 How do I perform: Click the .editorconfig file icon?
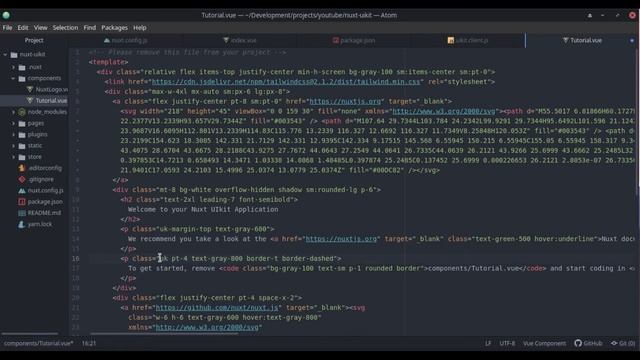coord(22,168)
